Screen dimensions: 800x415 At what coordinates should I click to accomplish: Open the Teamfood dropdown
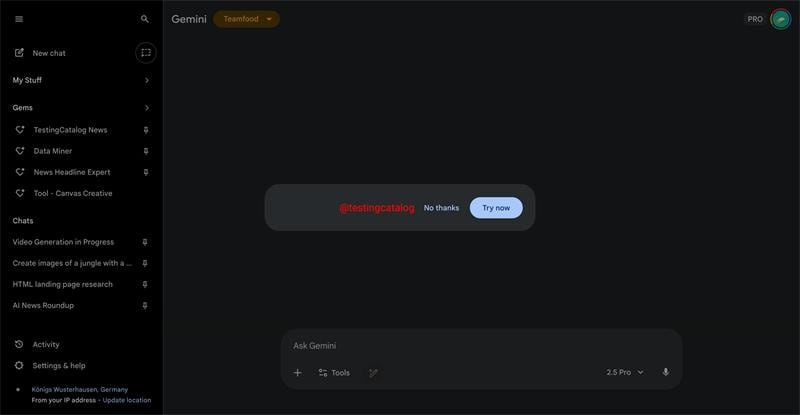tap(246, 19)
